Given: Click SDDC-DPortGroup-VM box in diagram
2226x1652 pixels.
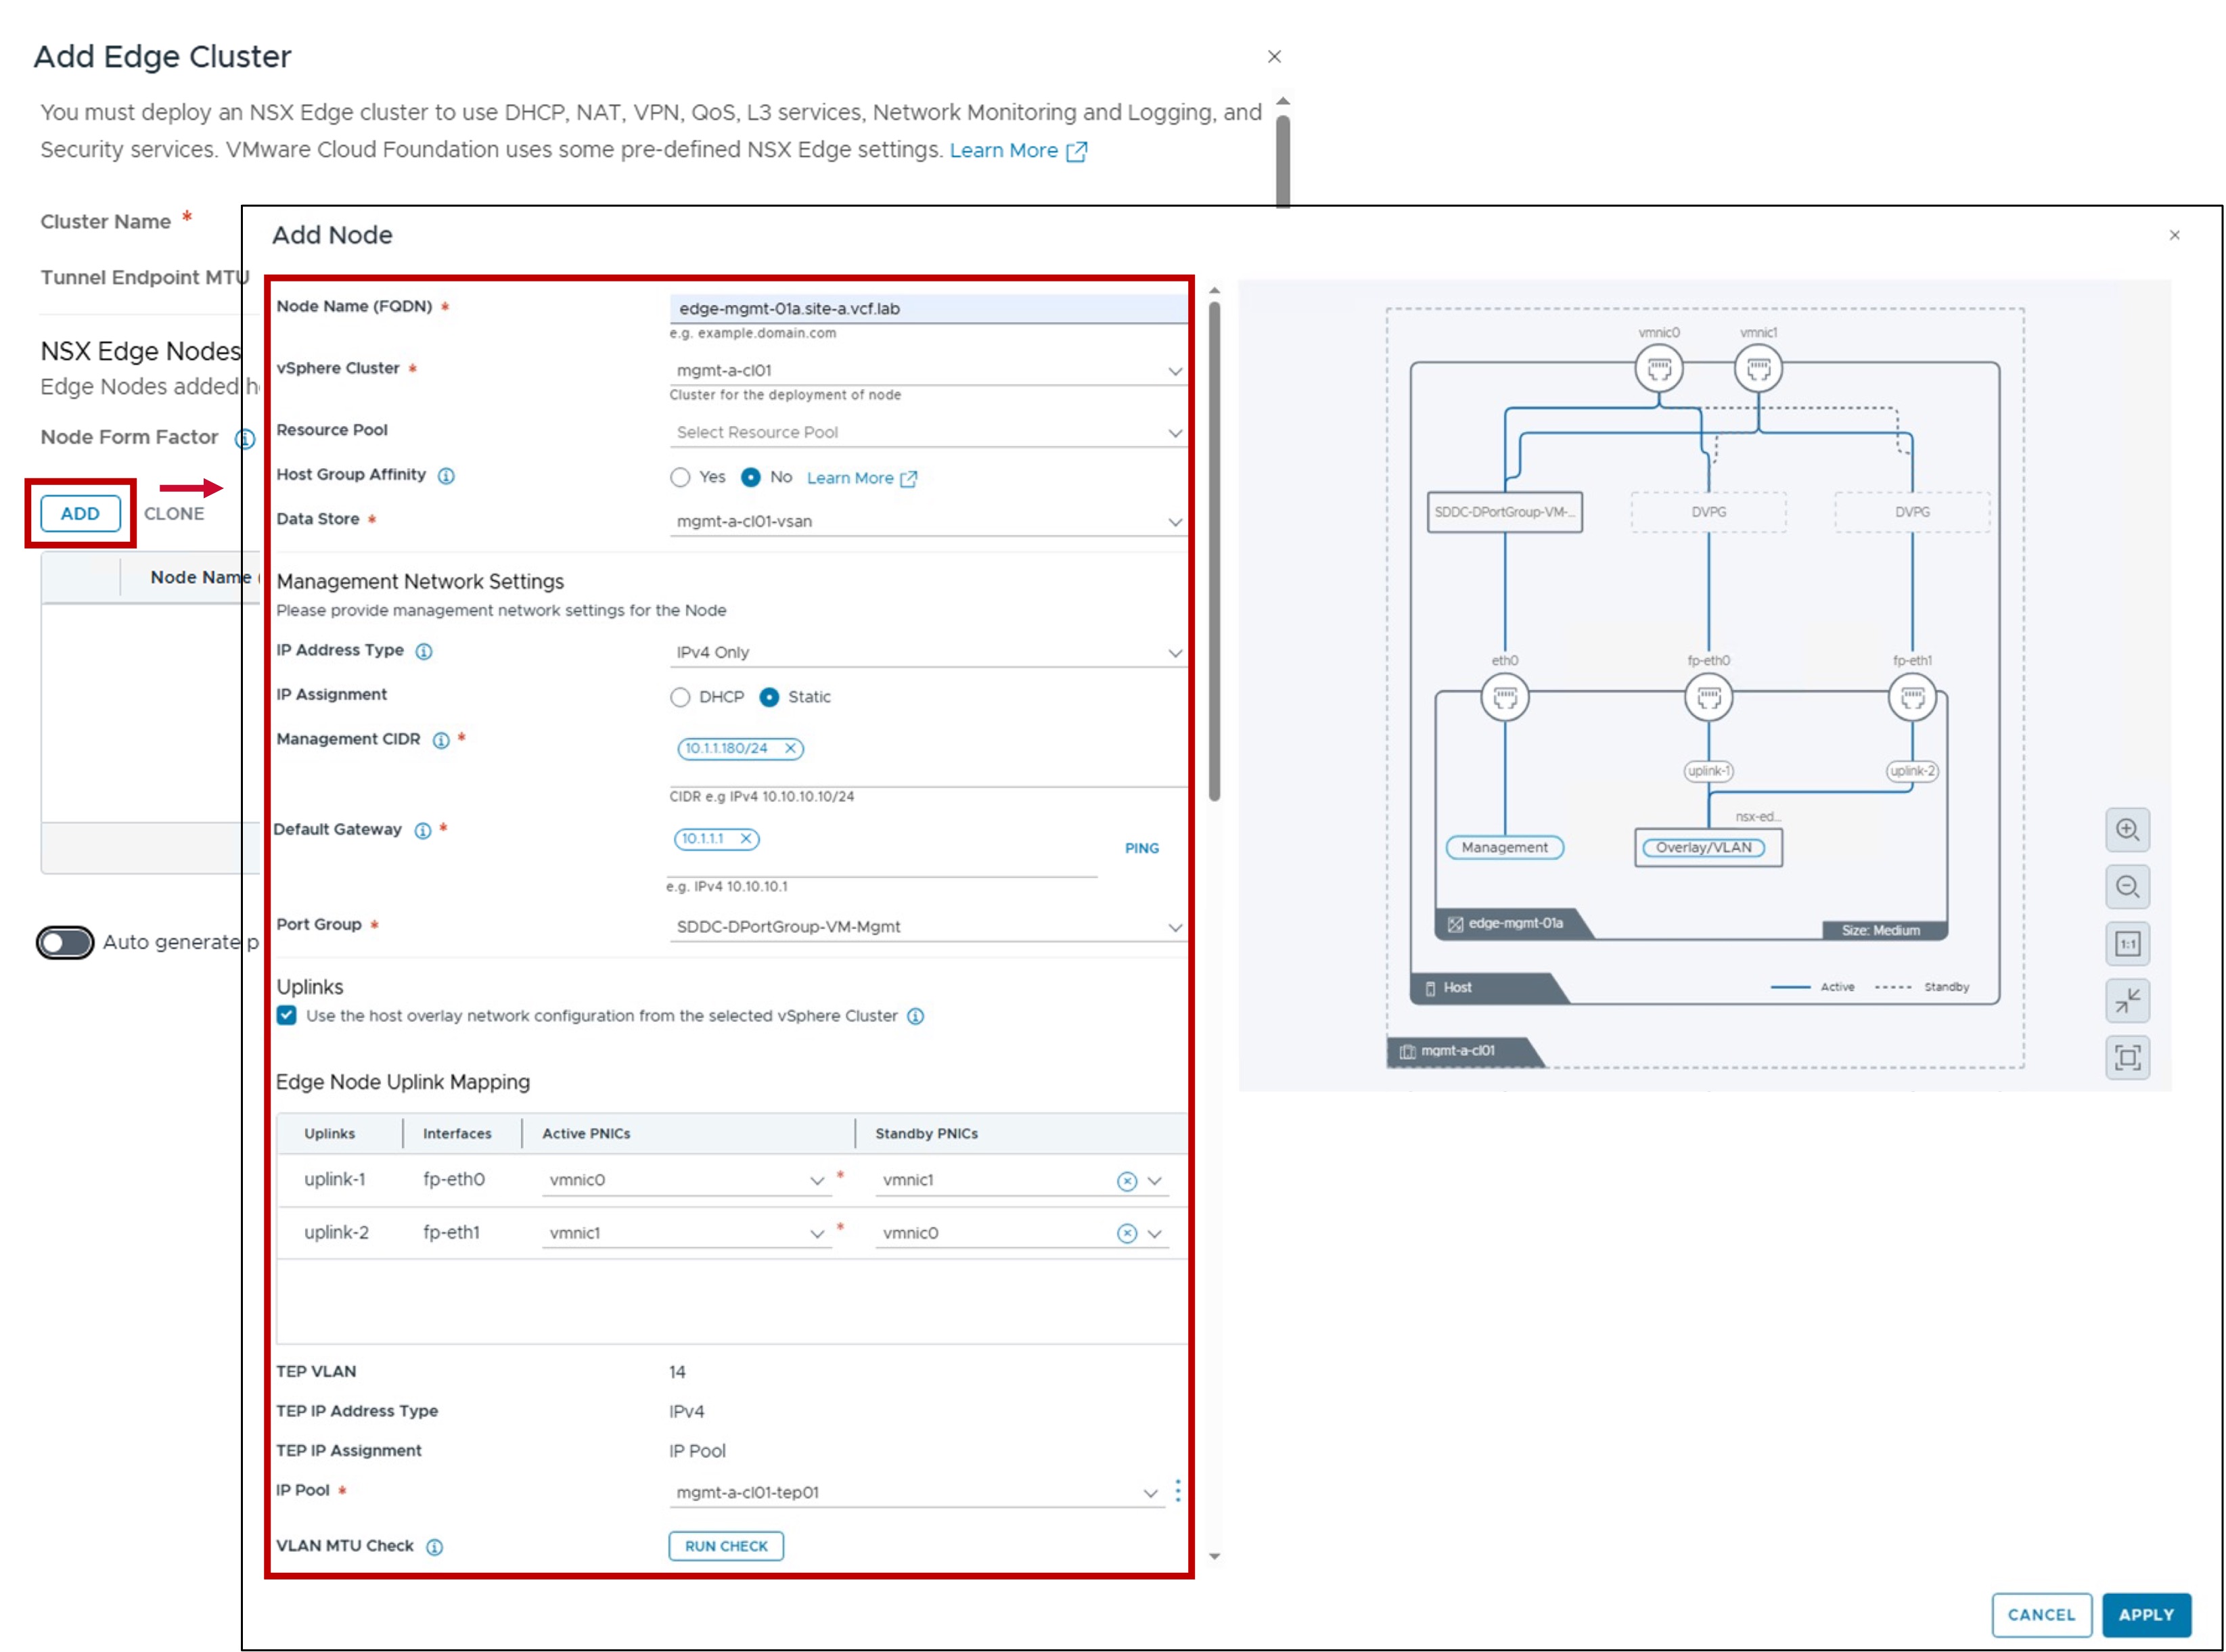Looking at the screenshot, I should pos(1504,512).
